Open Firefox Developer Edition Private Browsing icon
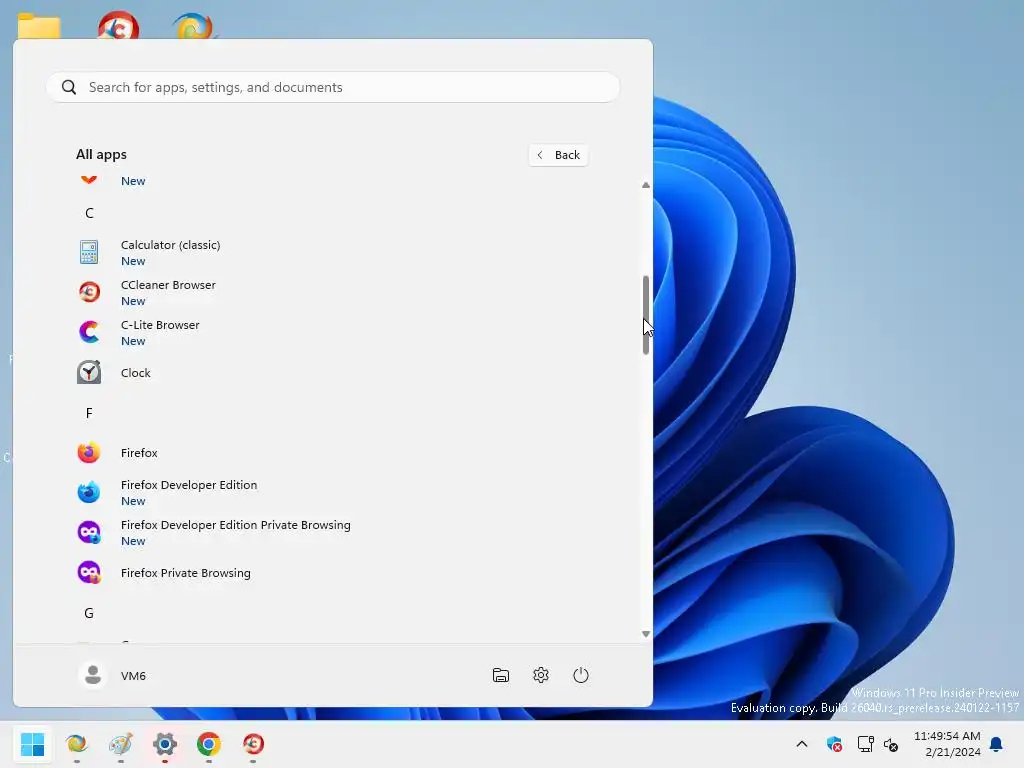Screen dimensions: 1024x768 tap(89, 532)
